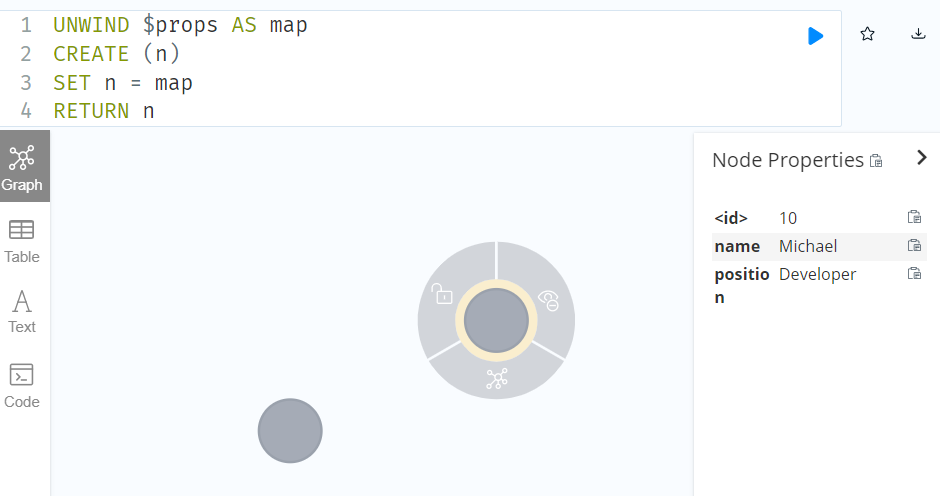Viewport: 940px width, 496px height.
Task: Click the selected node in the center ring
Action: (496, 320)
